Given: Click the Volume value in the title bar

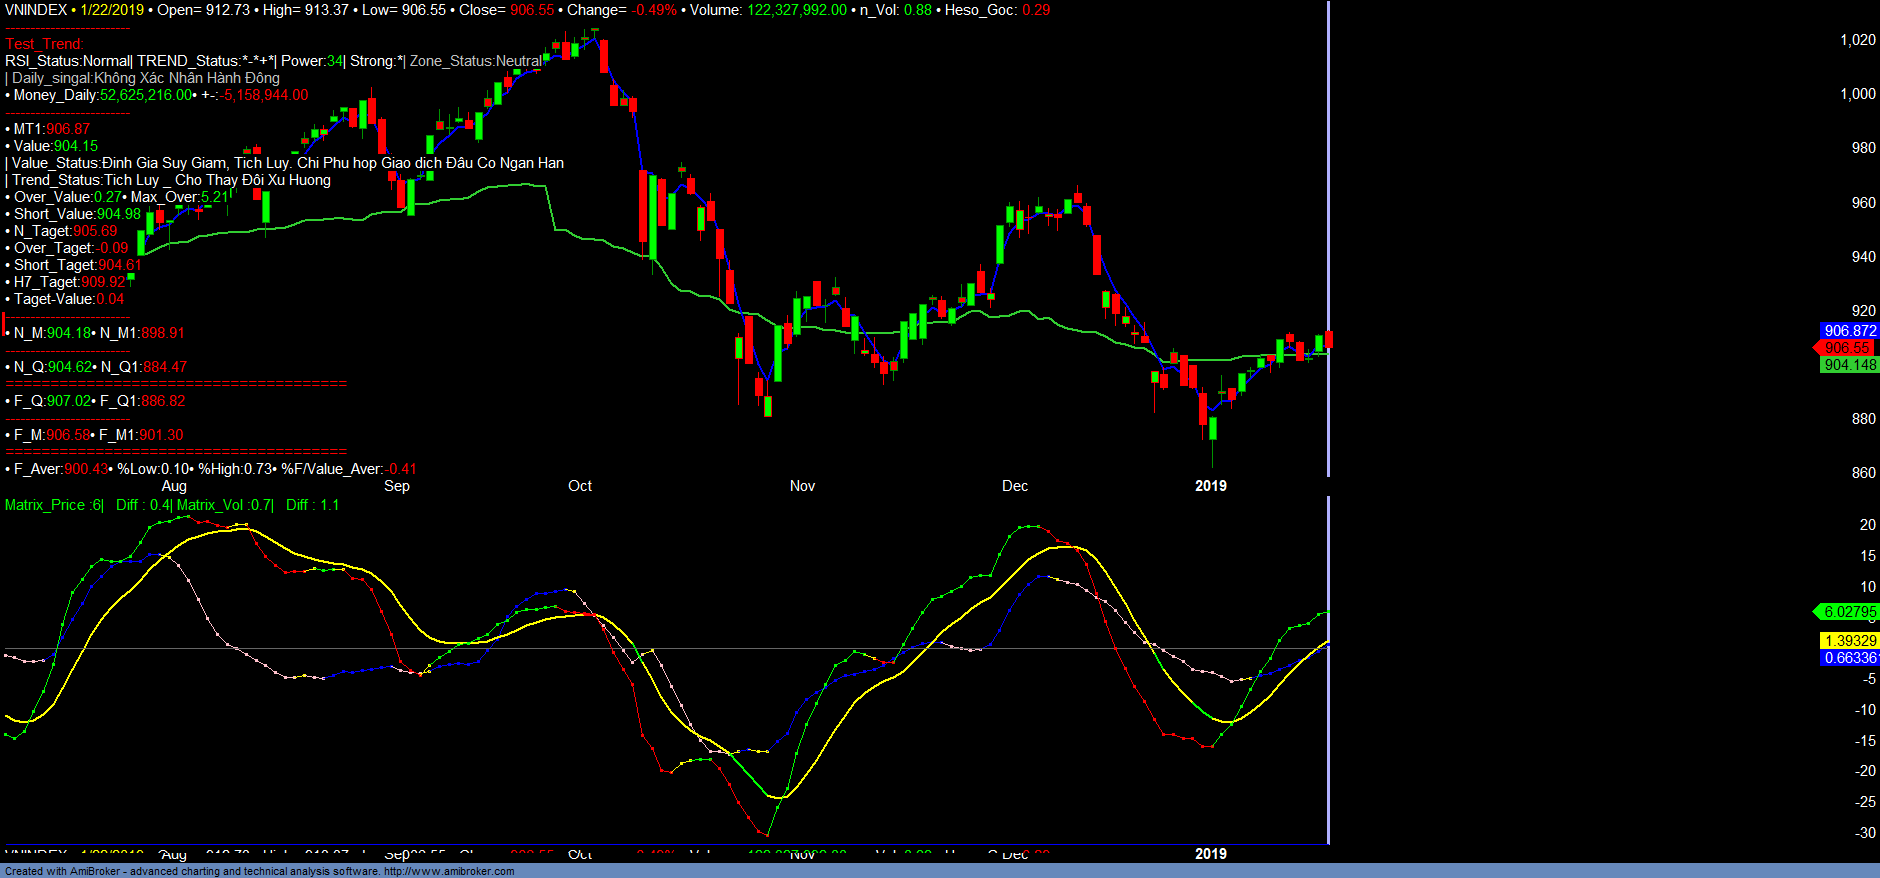Looking at the screenshot, I should tap(796, 10).
